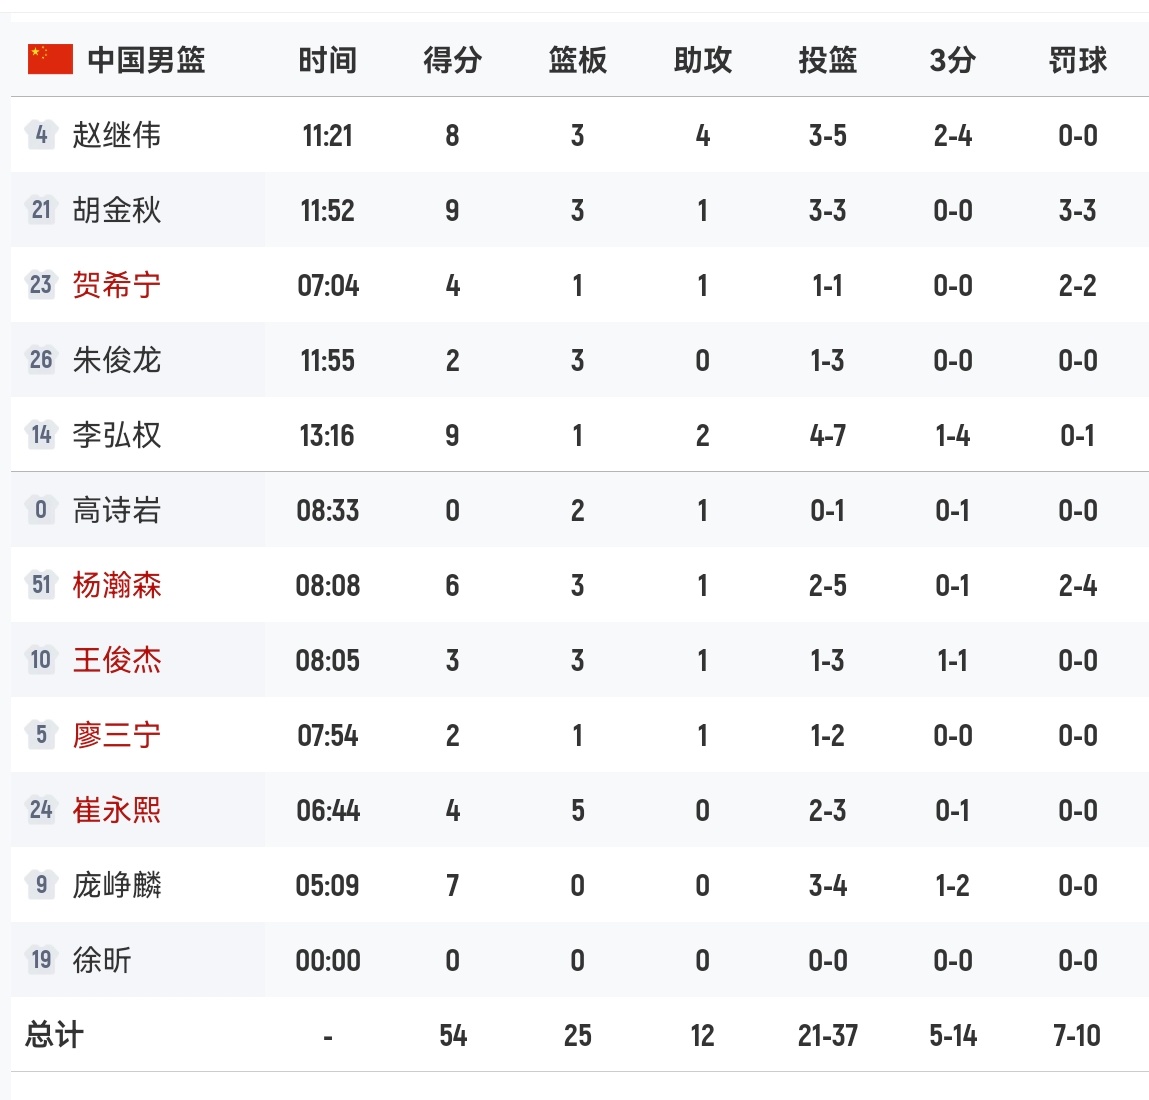Click 庞峥麟's playing time 05:09
Image resolution: width=1149 pixels, height=1100 pixels.
click(328, 886)
